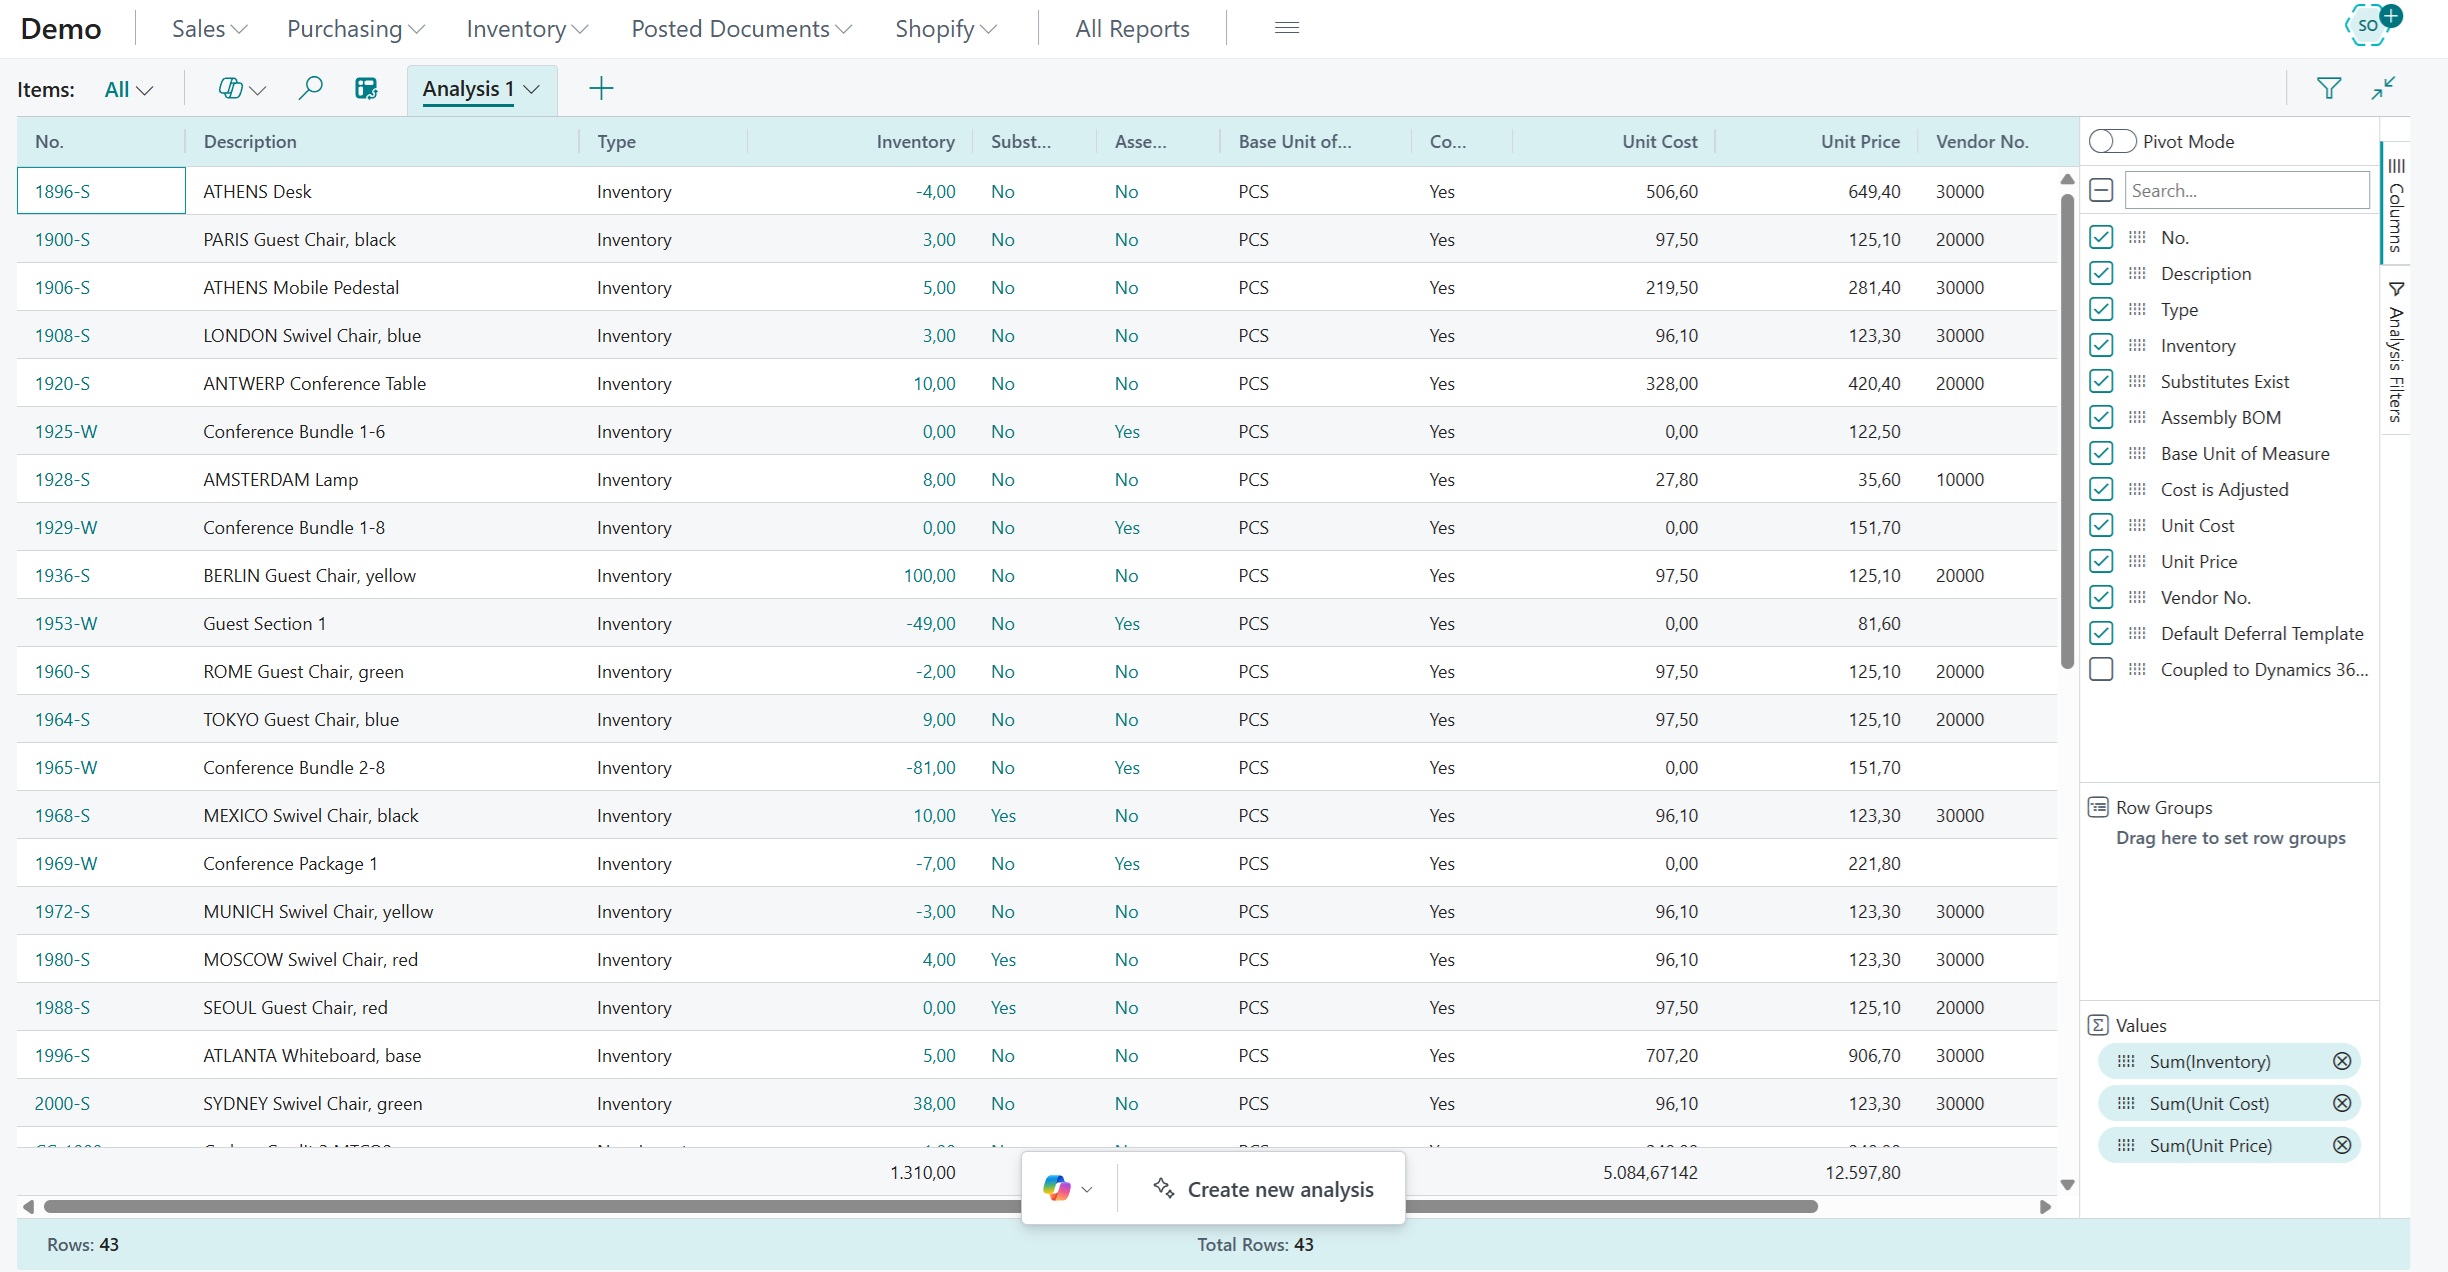Open Assembly BOM Yes for Guest Section 1
Viewport: 2448px width, 1272px height.
pos(1127,623)
